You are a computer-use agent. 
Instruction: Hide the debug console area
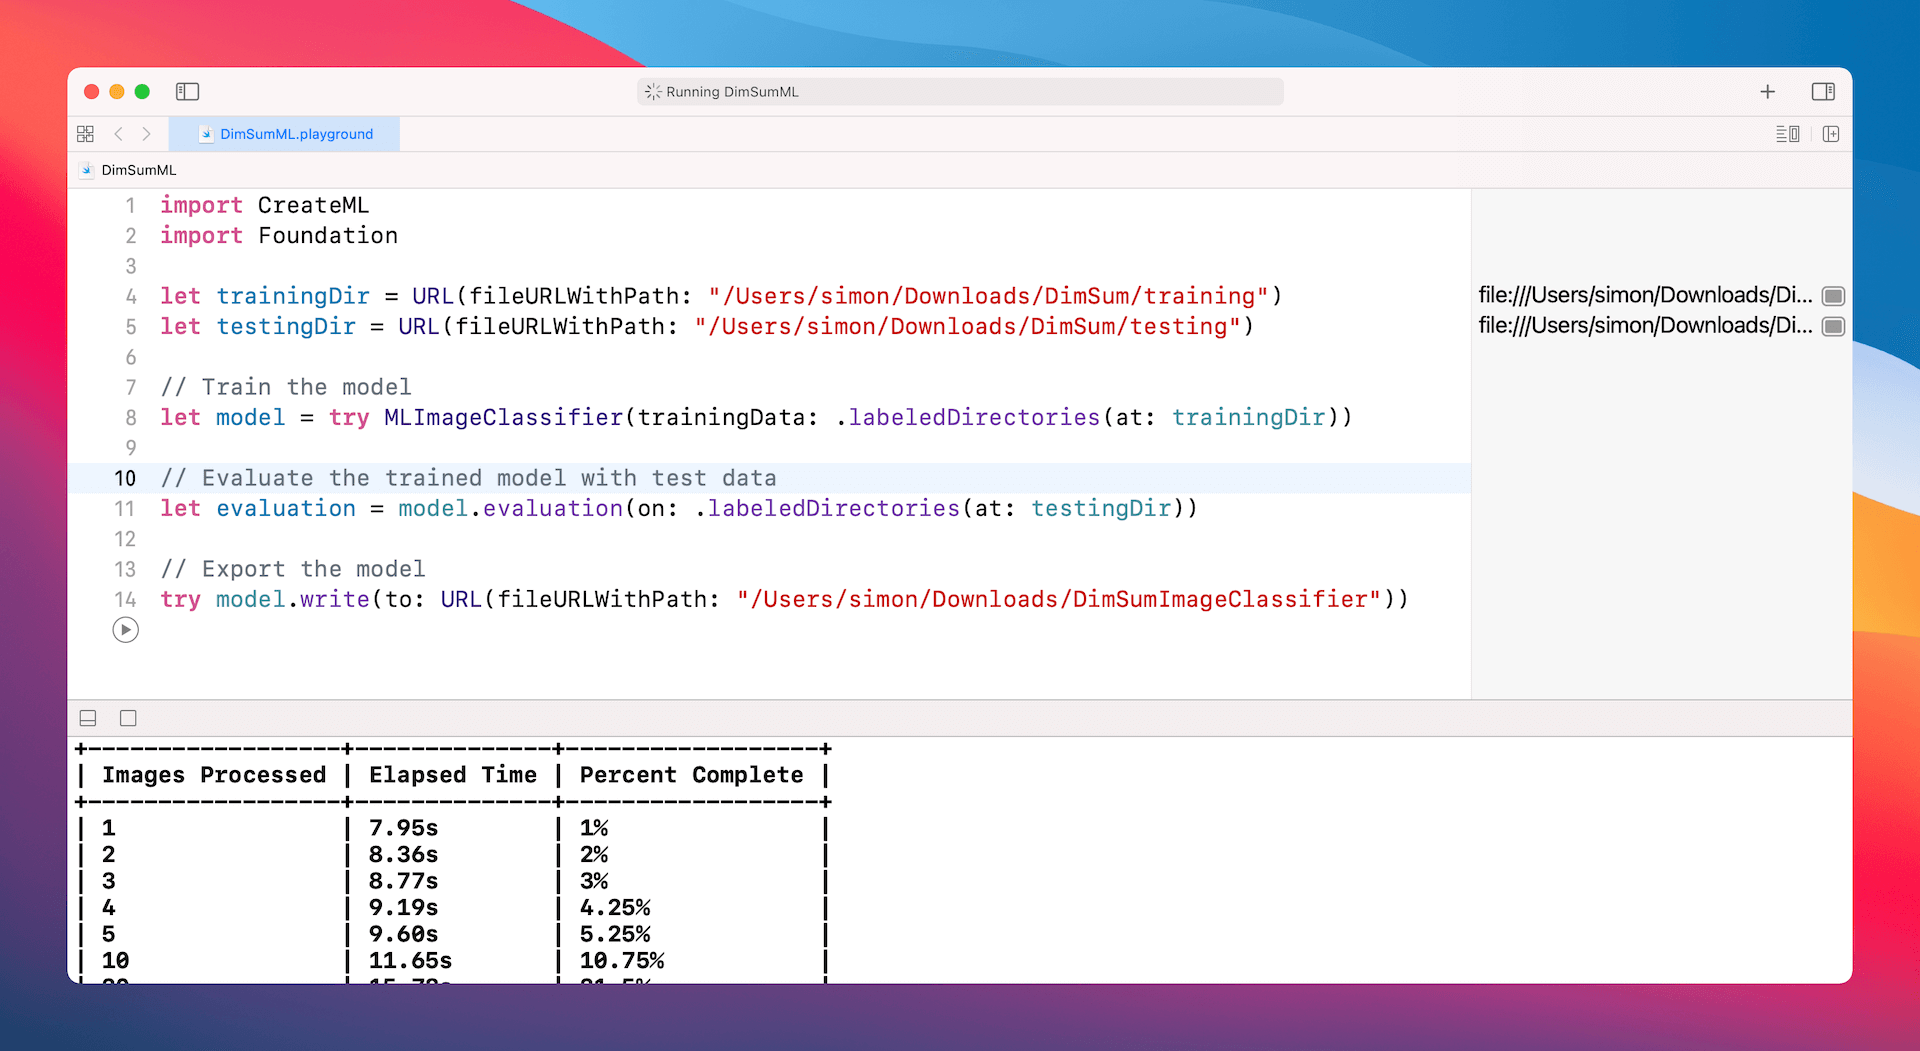(x=88, y=718)
